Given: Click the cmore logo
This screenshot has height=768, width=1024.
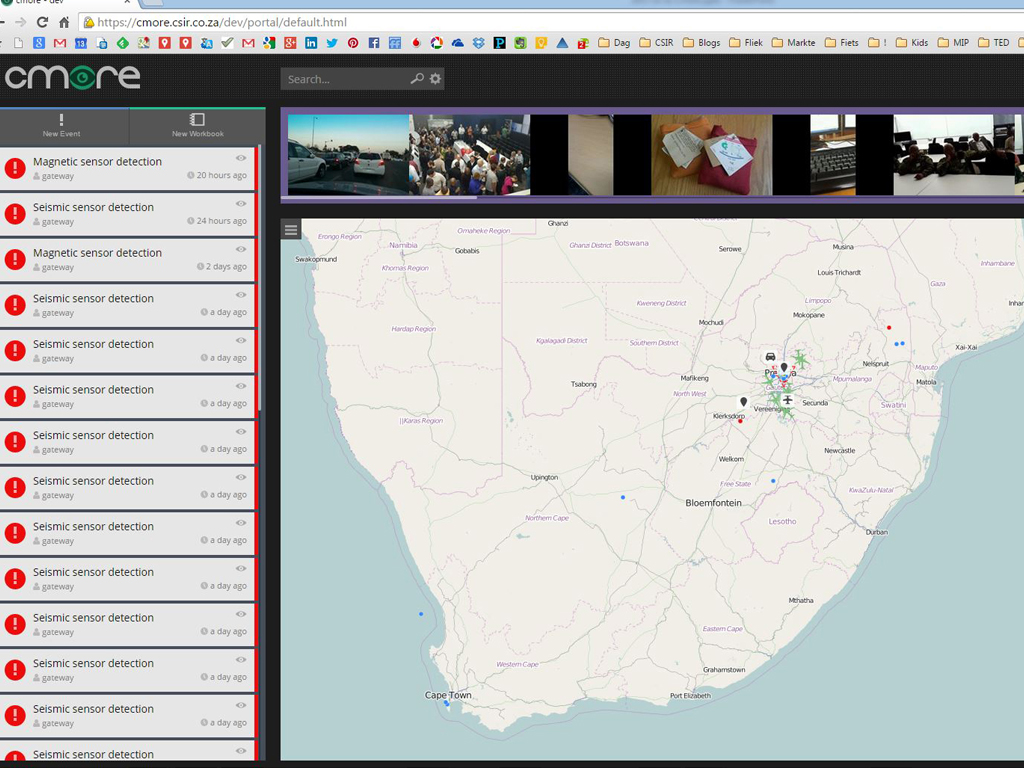Looking at the screenshot, I should pyautogui.click(x=72, y=77).
